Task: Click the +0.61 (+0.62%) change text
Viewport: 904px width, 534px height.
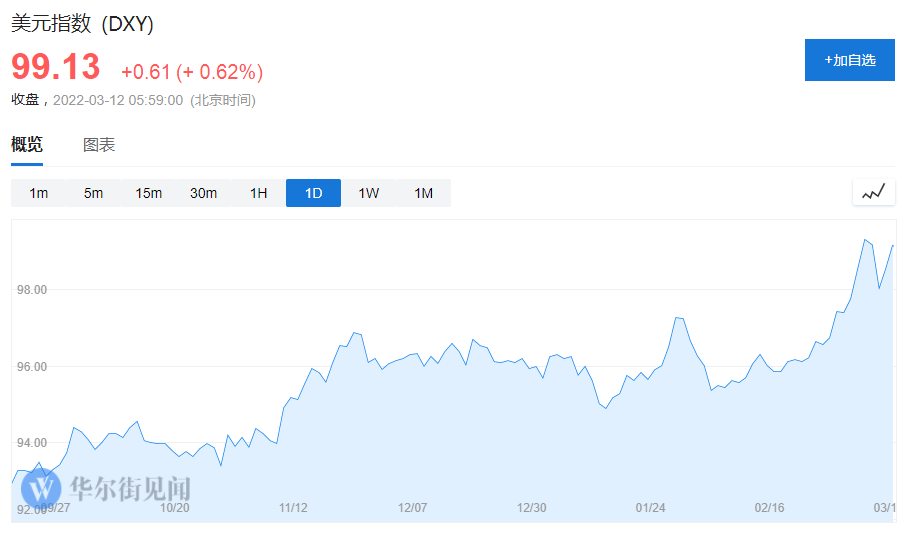Action: 192,72
